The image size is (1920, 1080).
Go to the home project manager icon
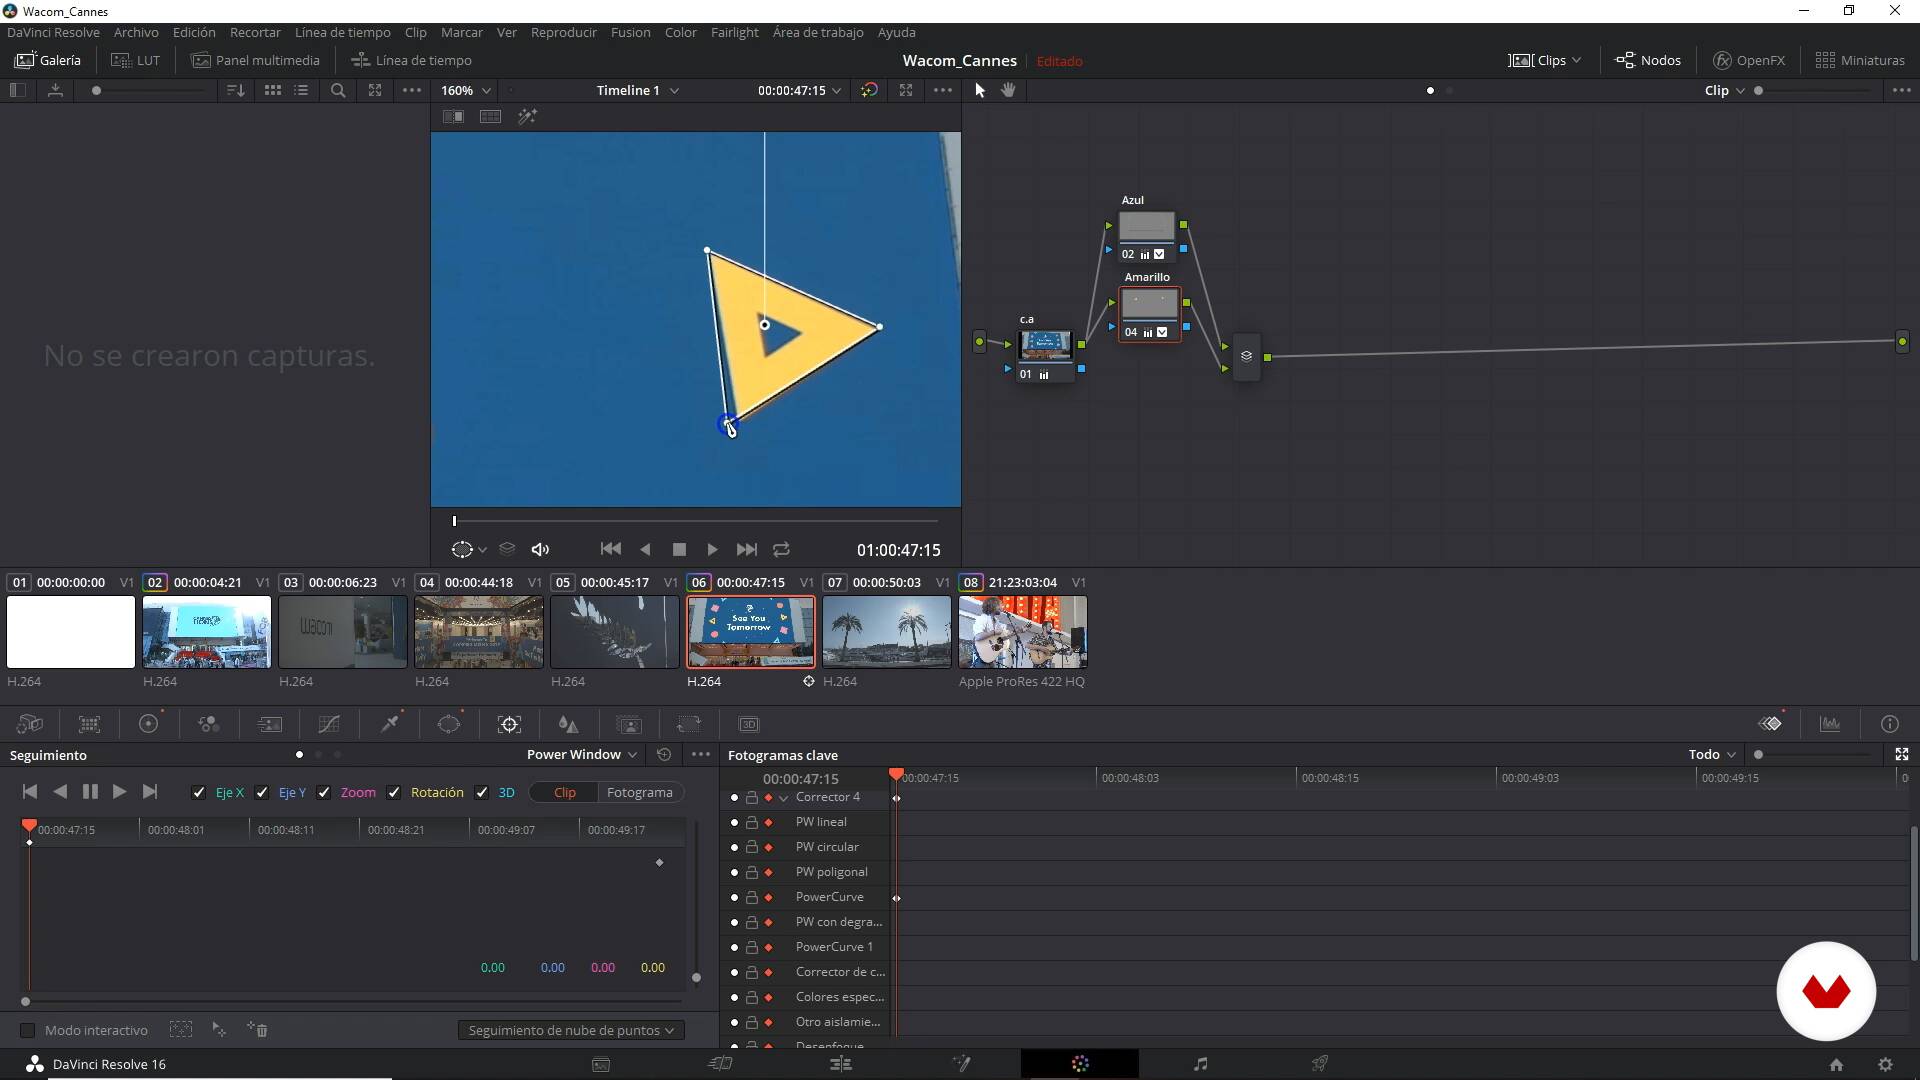pos(1836,1064)
